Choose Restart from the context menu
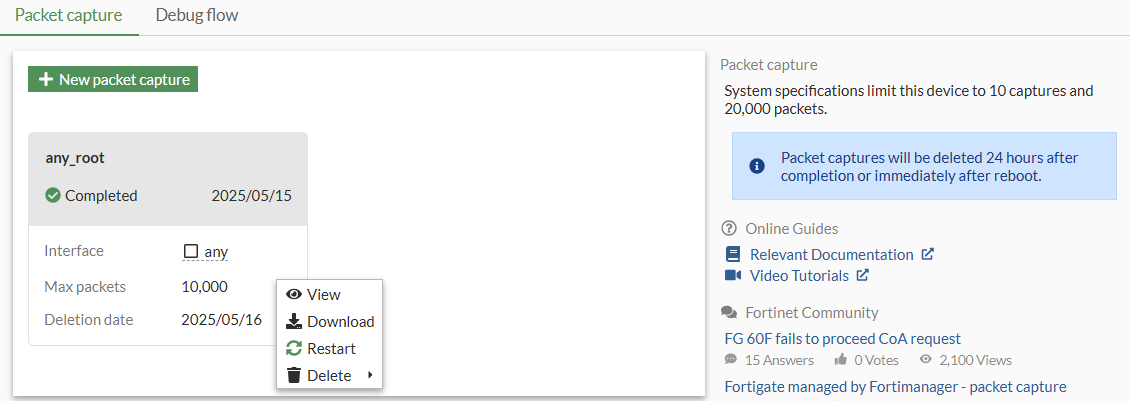Screen dimensions: 1130x401 click(x=331, y=348)
